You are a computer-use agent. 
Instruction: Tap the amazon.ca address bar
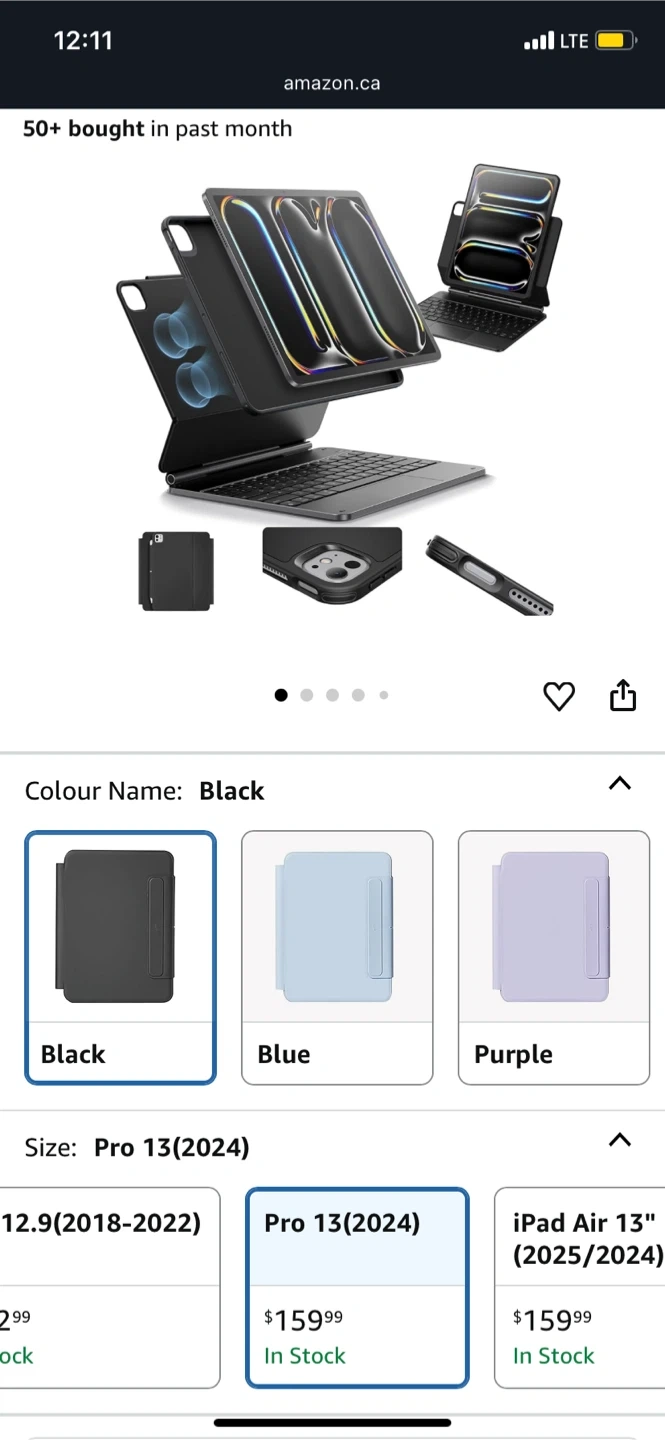[x=332, y=84]
